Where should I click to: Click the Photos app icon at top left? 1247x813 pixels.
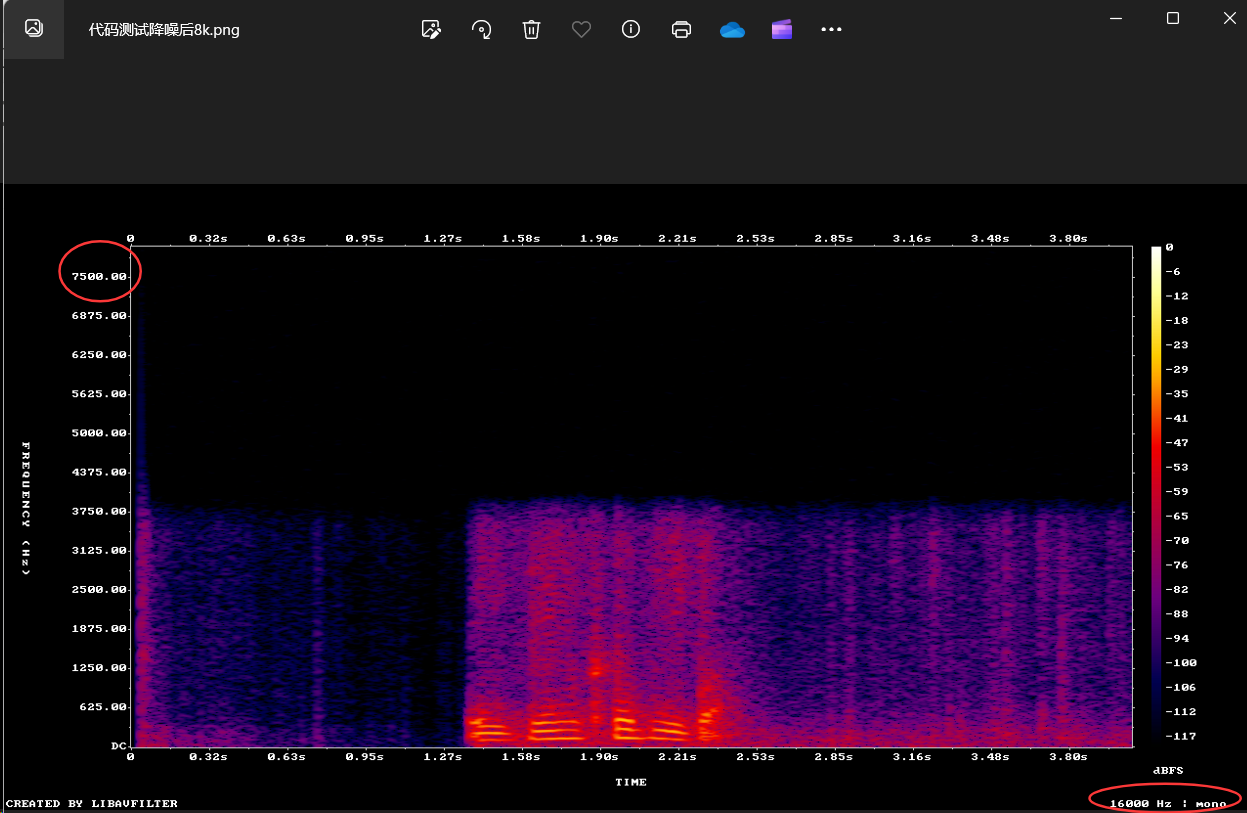34,28
